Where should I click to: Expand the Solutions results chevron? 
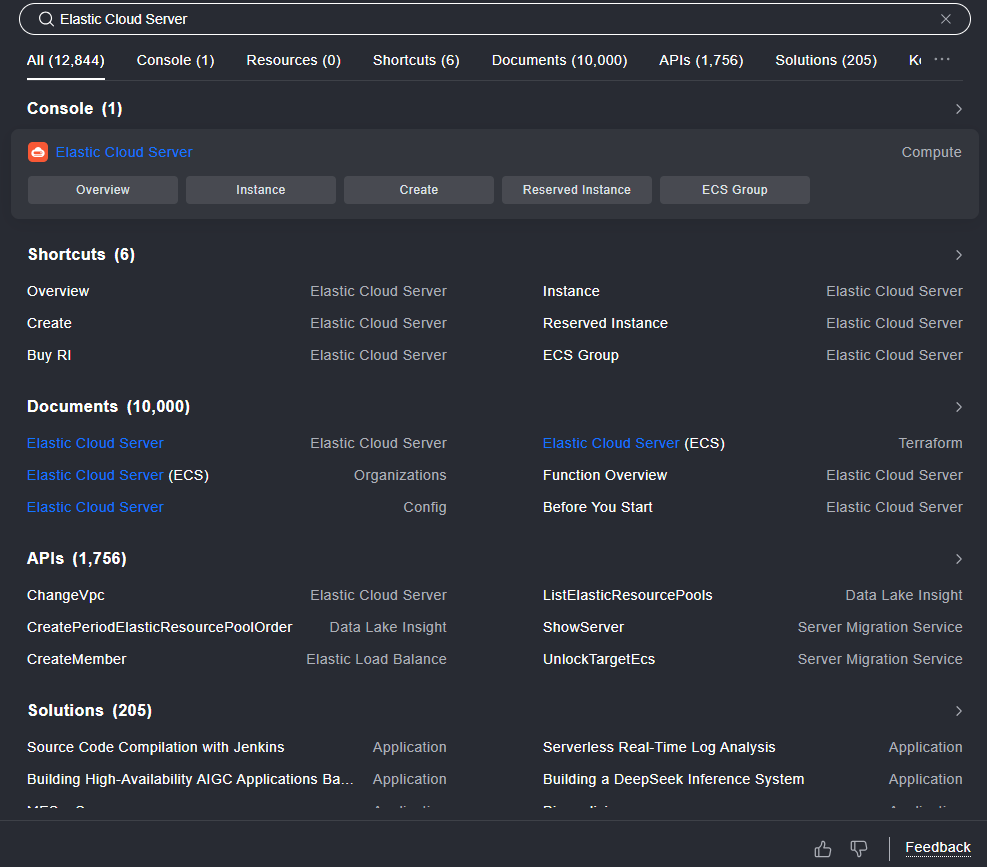click(x=959, y=711)
